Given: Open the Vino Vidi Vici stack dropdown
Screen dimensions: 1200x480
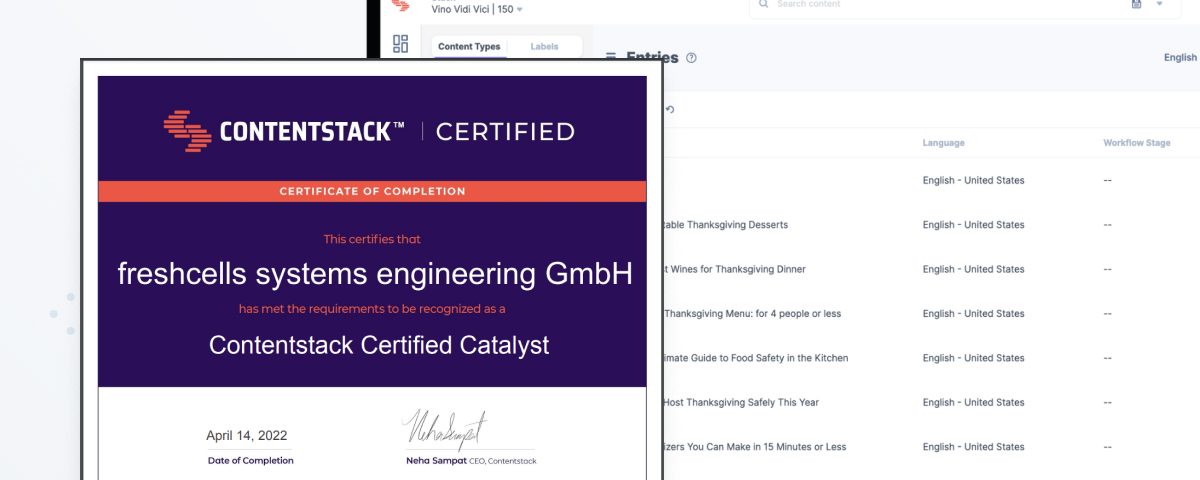Looking at the screenshot, I should 477,9.
